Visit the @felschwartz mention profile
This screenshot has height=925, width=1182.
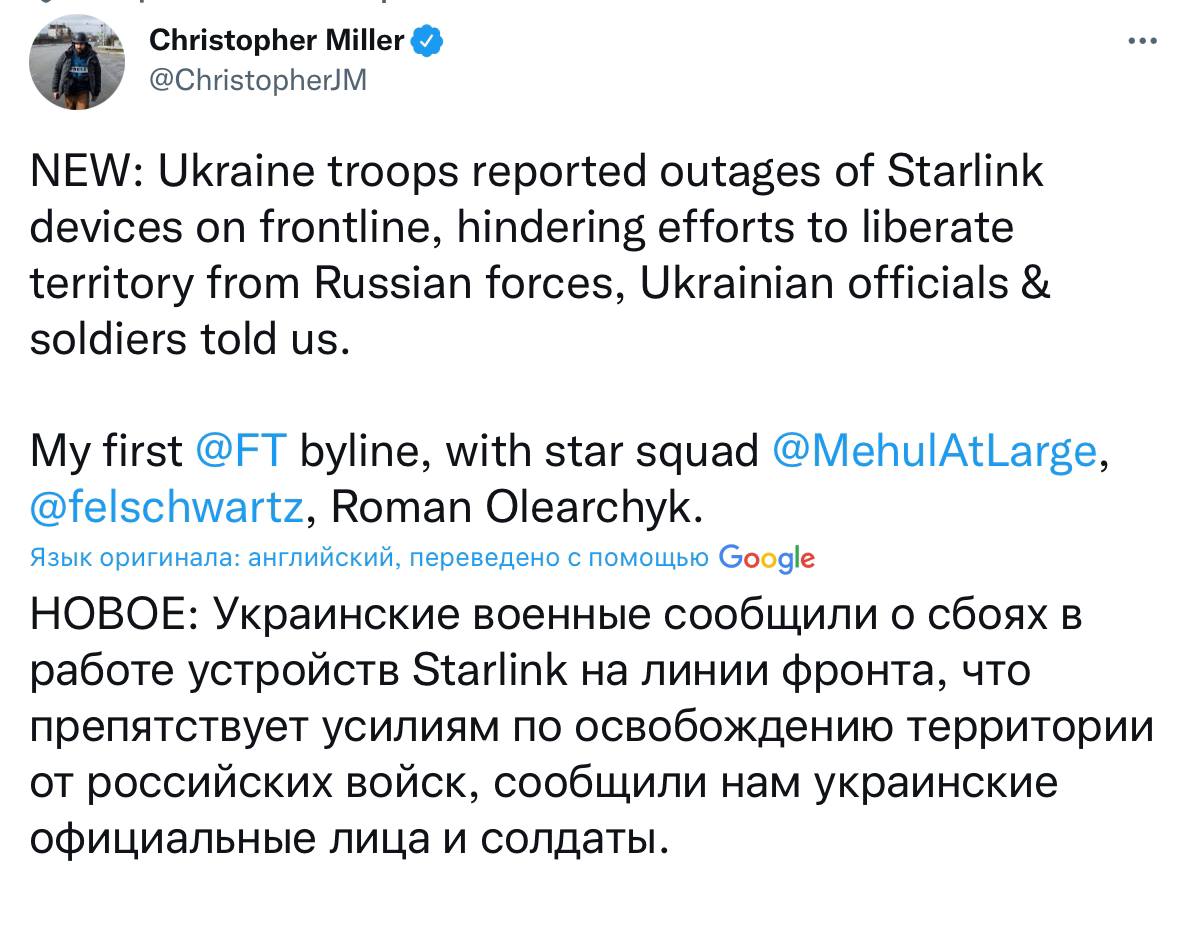(x=166, y=509)
